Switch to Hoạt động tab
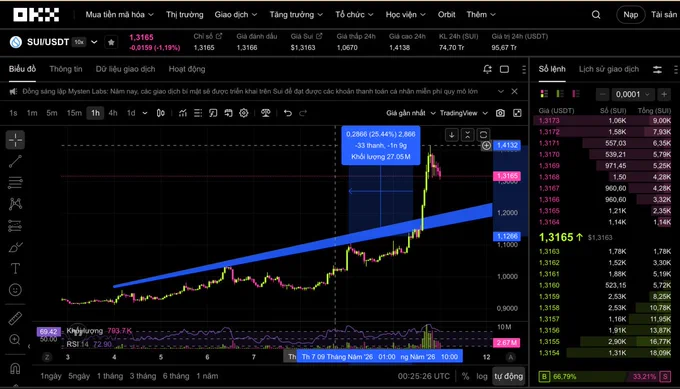680x389 pixels. [x=187, y=69]
